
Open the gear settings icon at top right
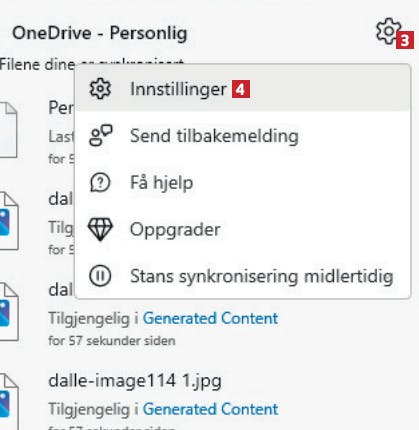[x=389, y=31]
